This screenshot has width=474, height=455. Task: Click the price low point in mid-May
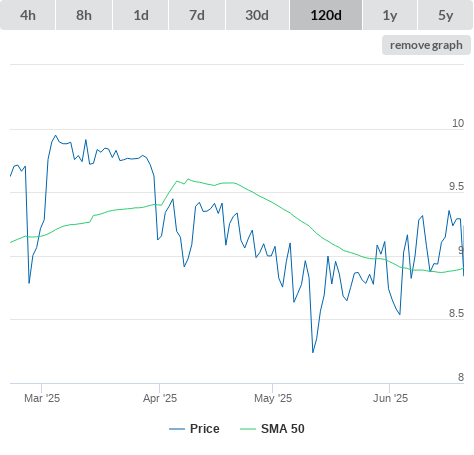pyautogui.click(x=313, y=352)
